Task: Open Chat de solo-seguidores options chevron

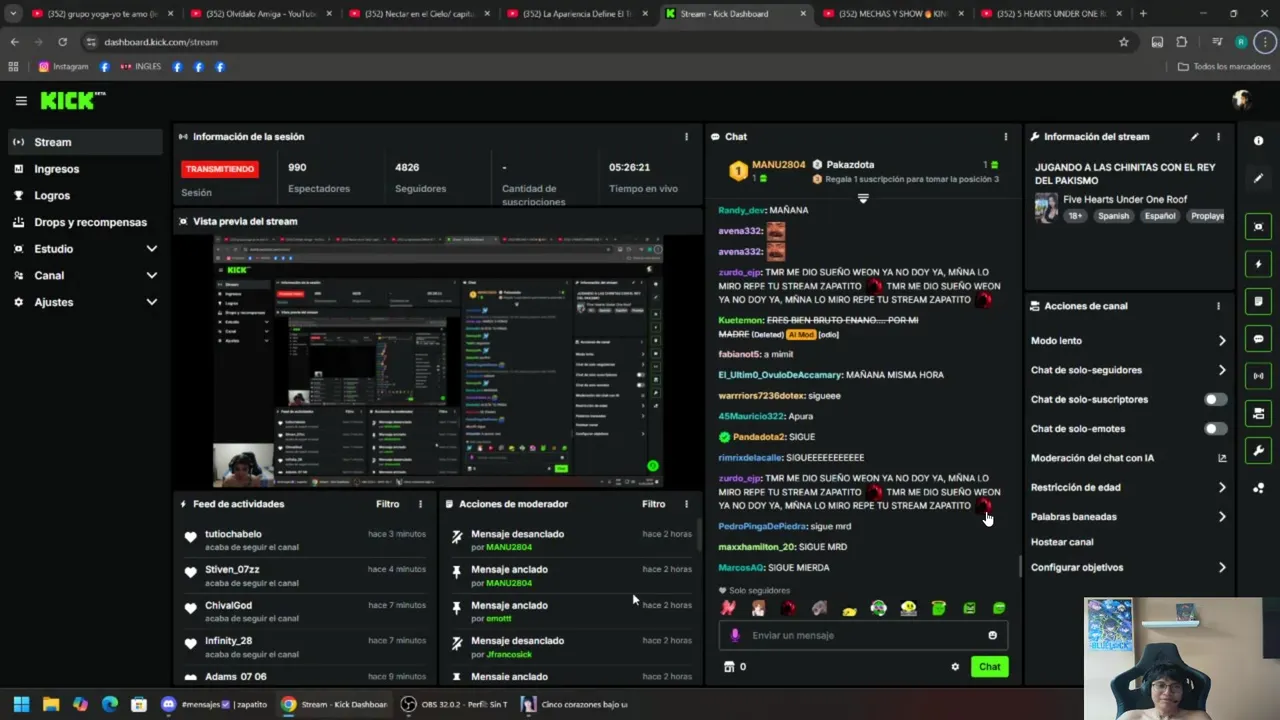Action: coord(1222,370)
